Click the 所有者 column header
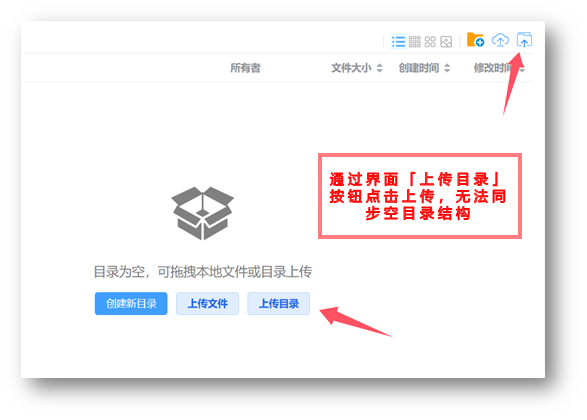This screenshot has height=420, width=587. point(245,68)
